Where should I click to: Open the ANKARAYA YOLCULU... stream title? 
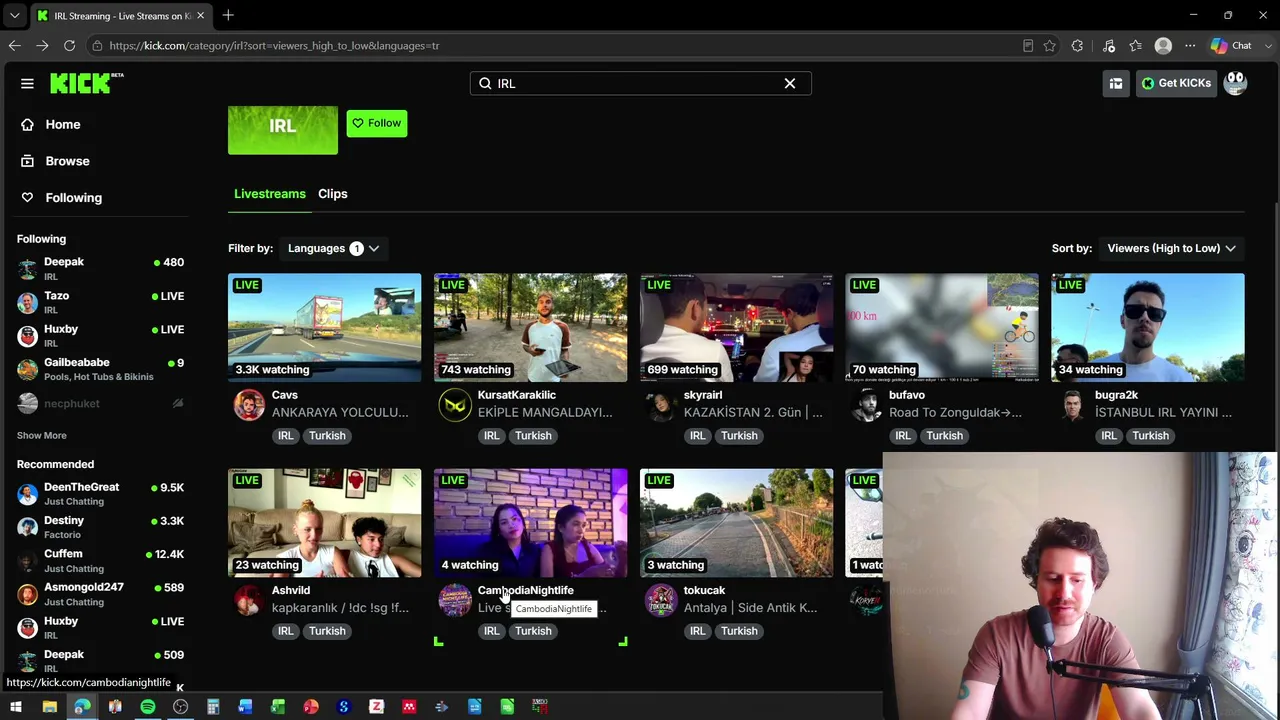340,412
